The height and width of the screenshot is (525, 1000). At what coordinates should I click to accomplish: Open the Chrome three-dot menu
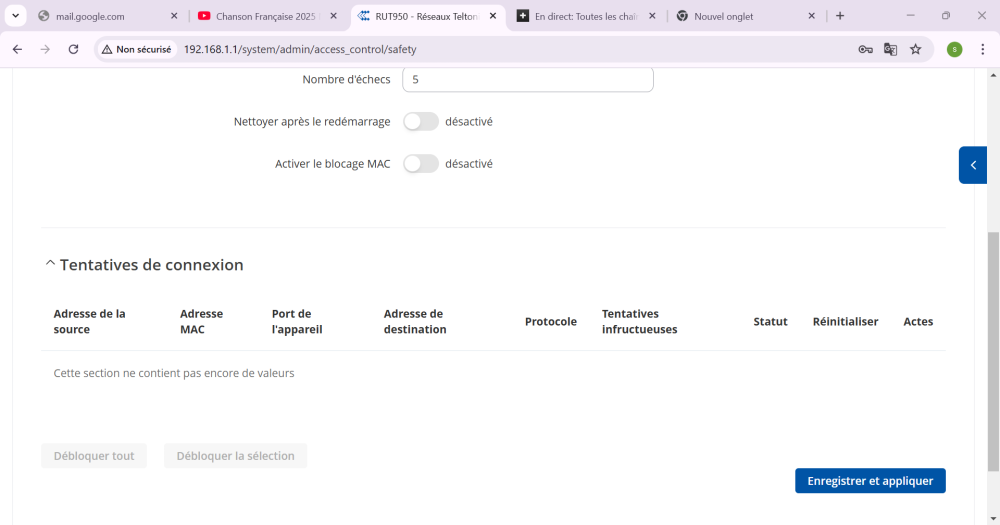tap(983, 49)
